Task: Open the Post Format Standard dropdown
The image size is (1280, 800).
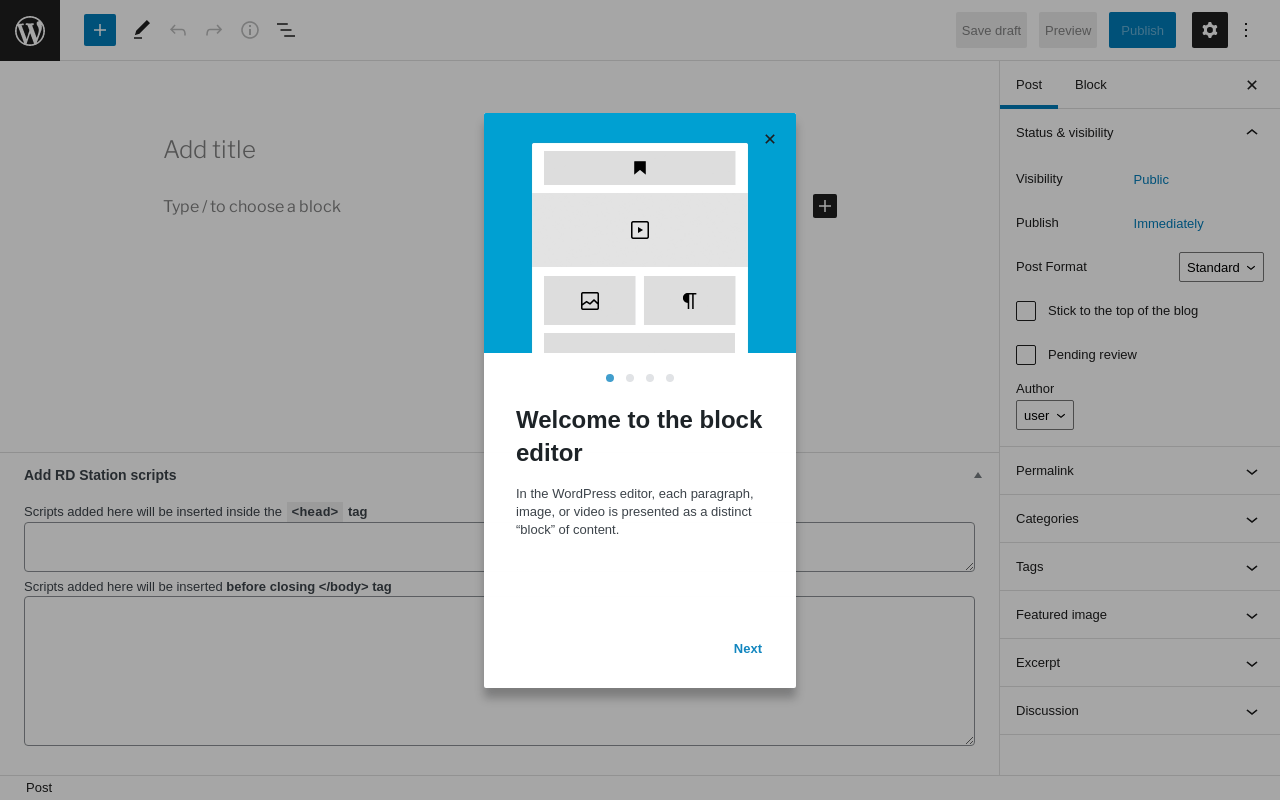Action: pos(1221,267)
